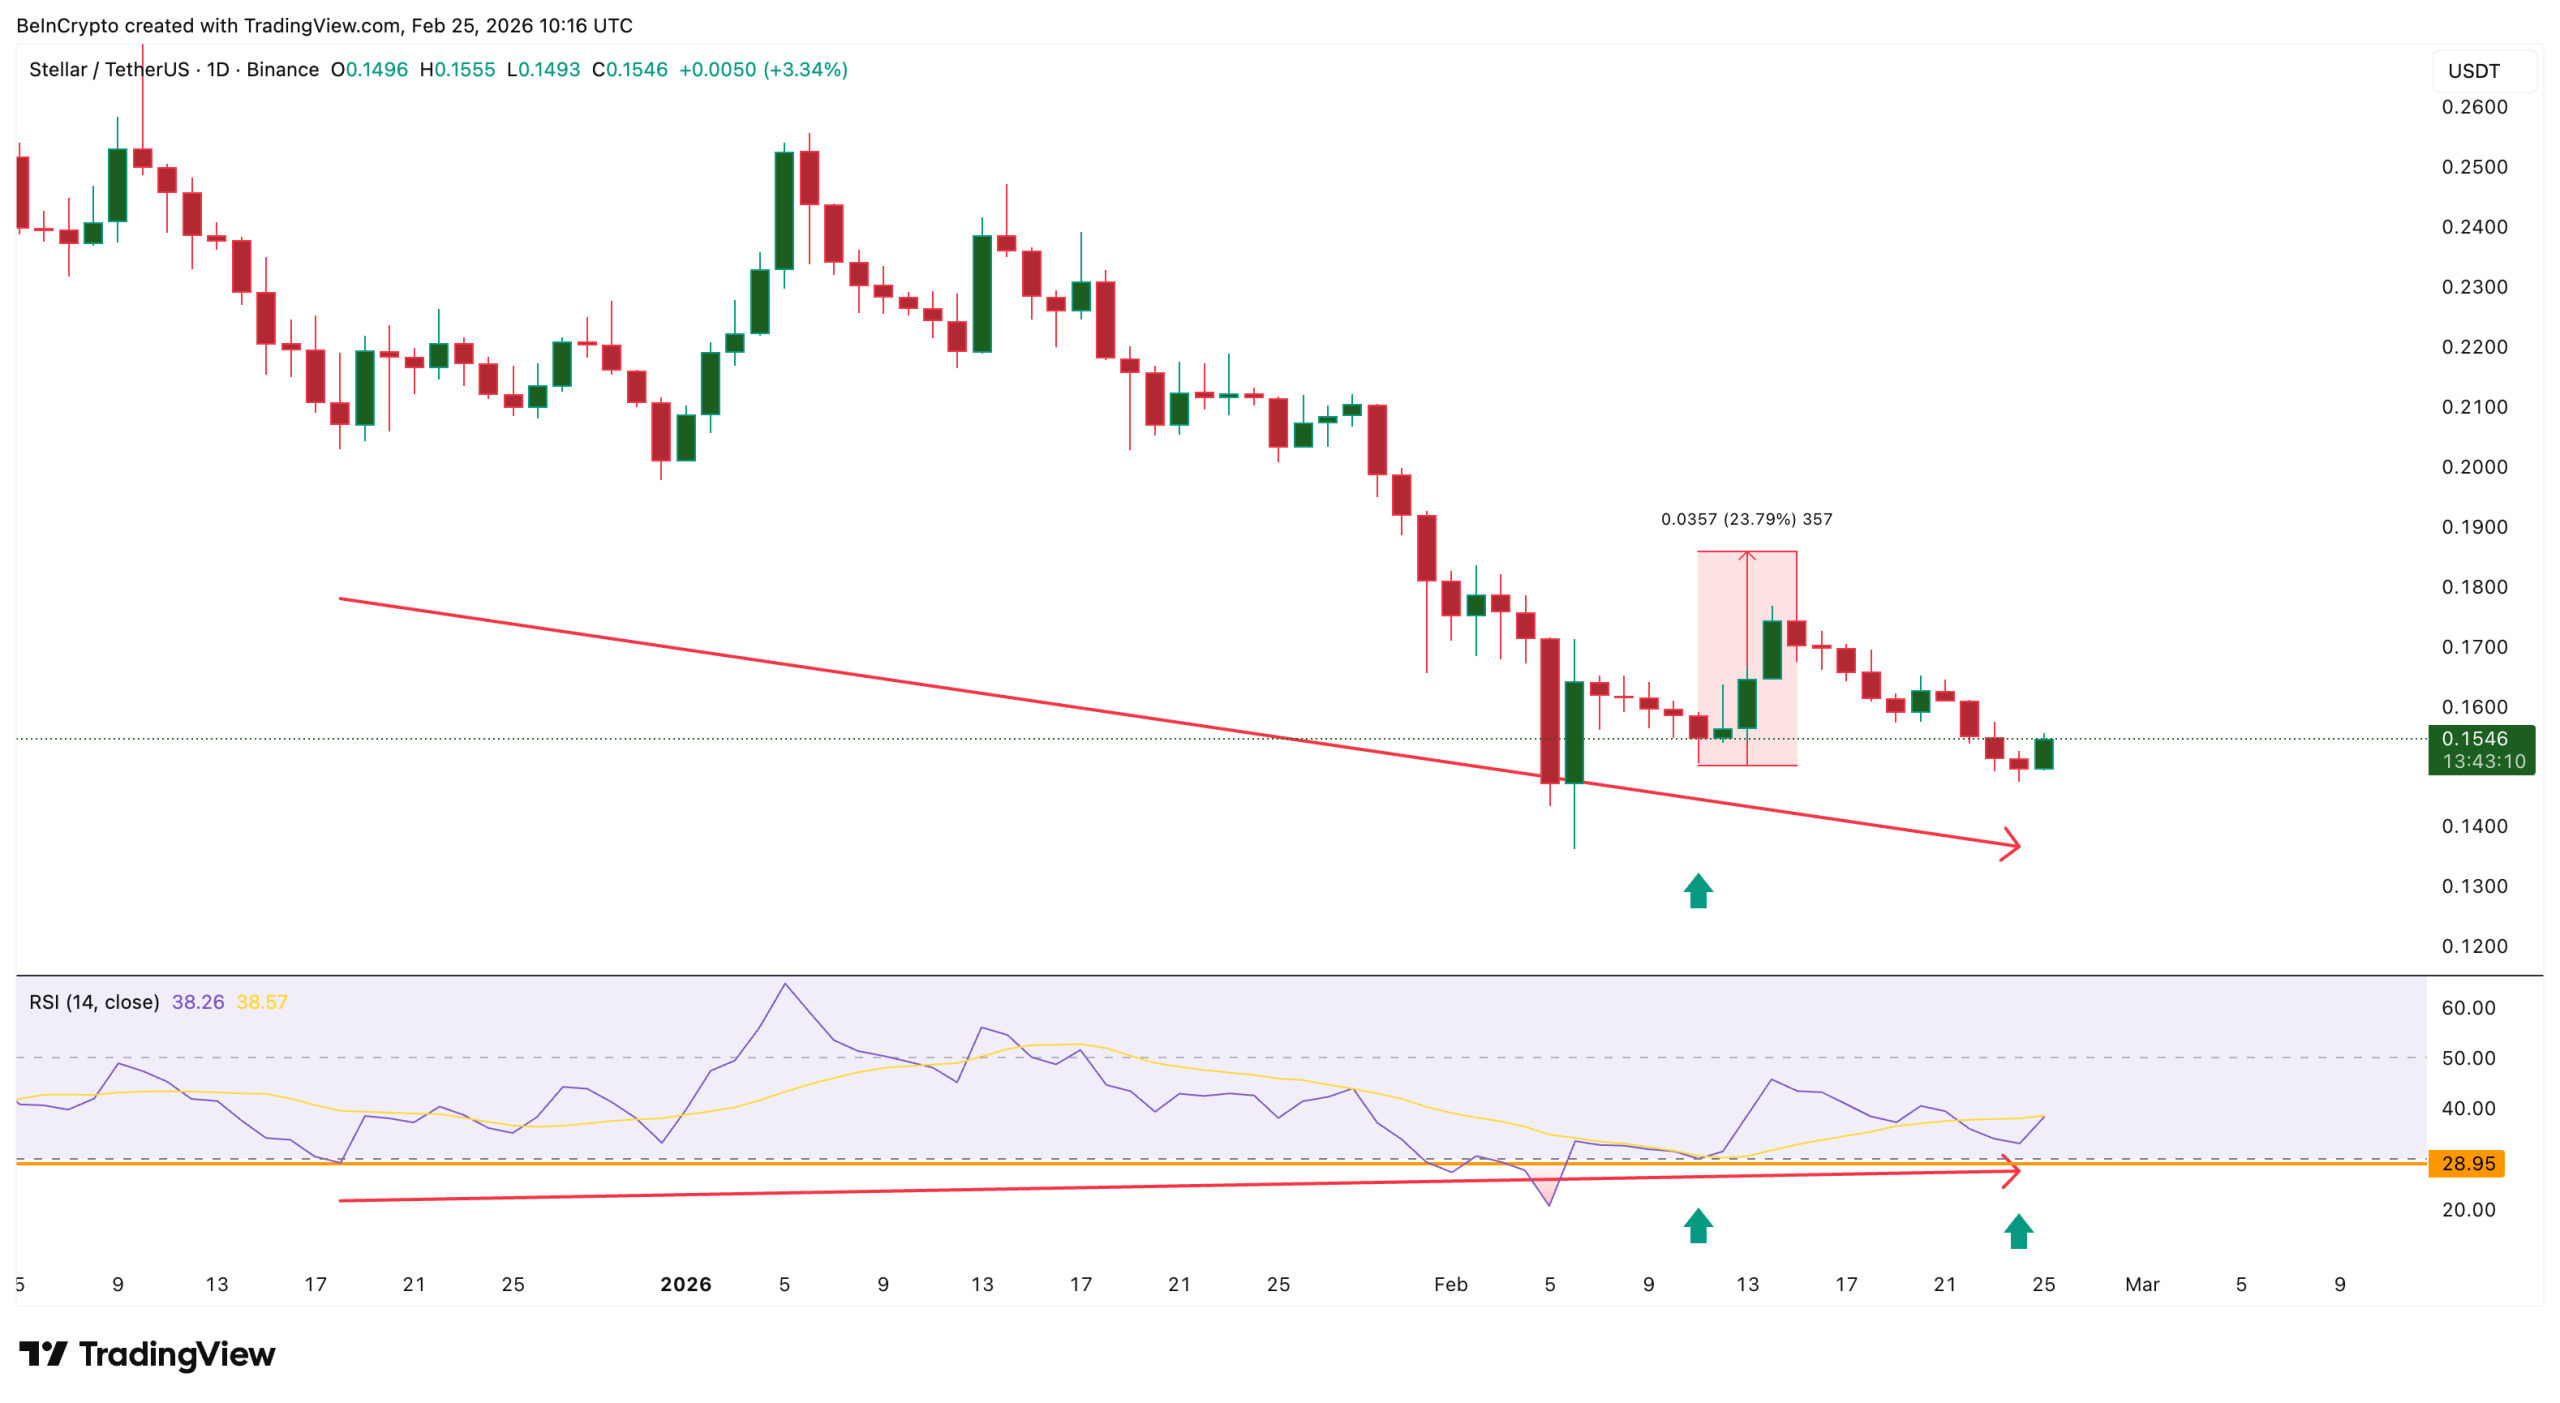Click the green arrow on the RSI panel
Image resolution: width=2560 pixels, height=1403 pixels.
[1697, 1227]
